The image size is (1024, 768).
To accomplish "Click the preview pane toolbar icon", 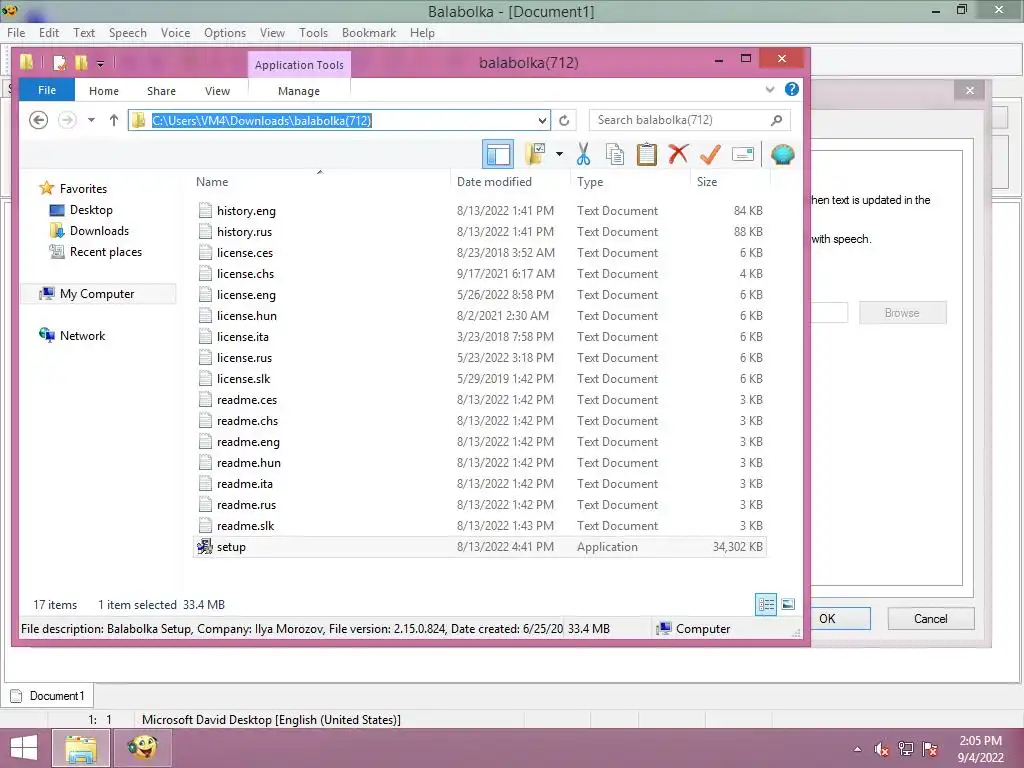I will point(498,155).
